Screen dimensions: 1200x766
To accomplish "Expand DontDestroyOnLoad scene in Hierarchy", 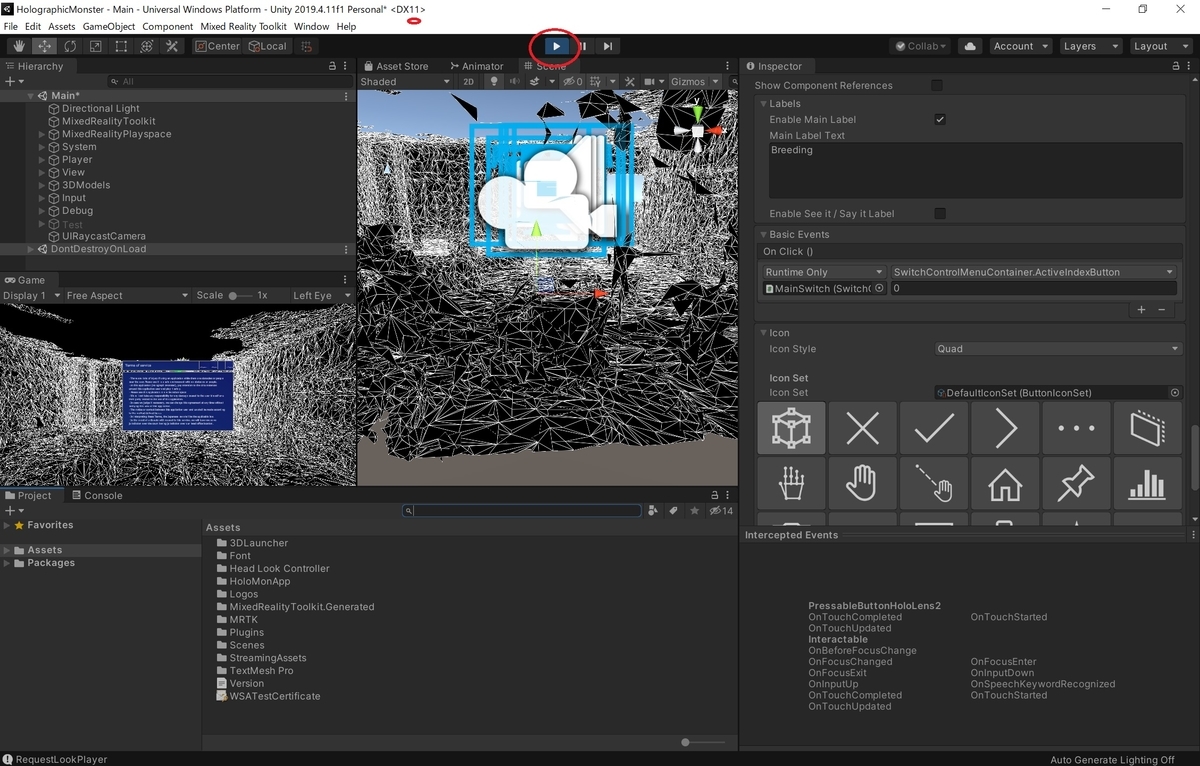I will pos(30,249).
